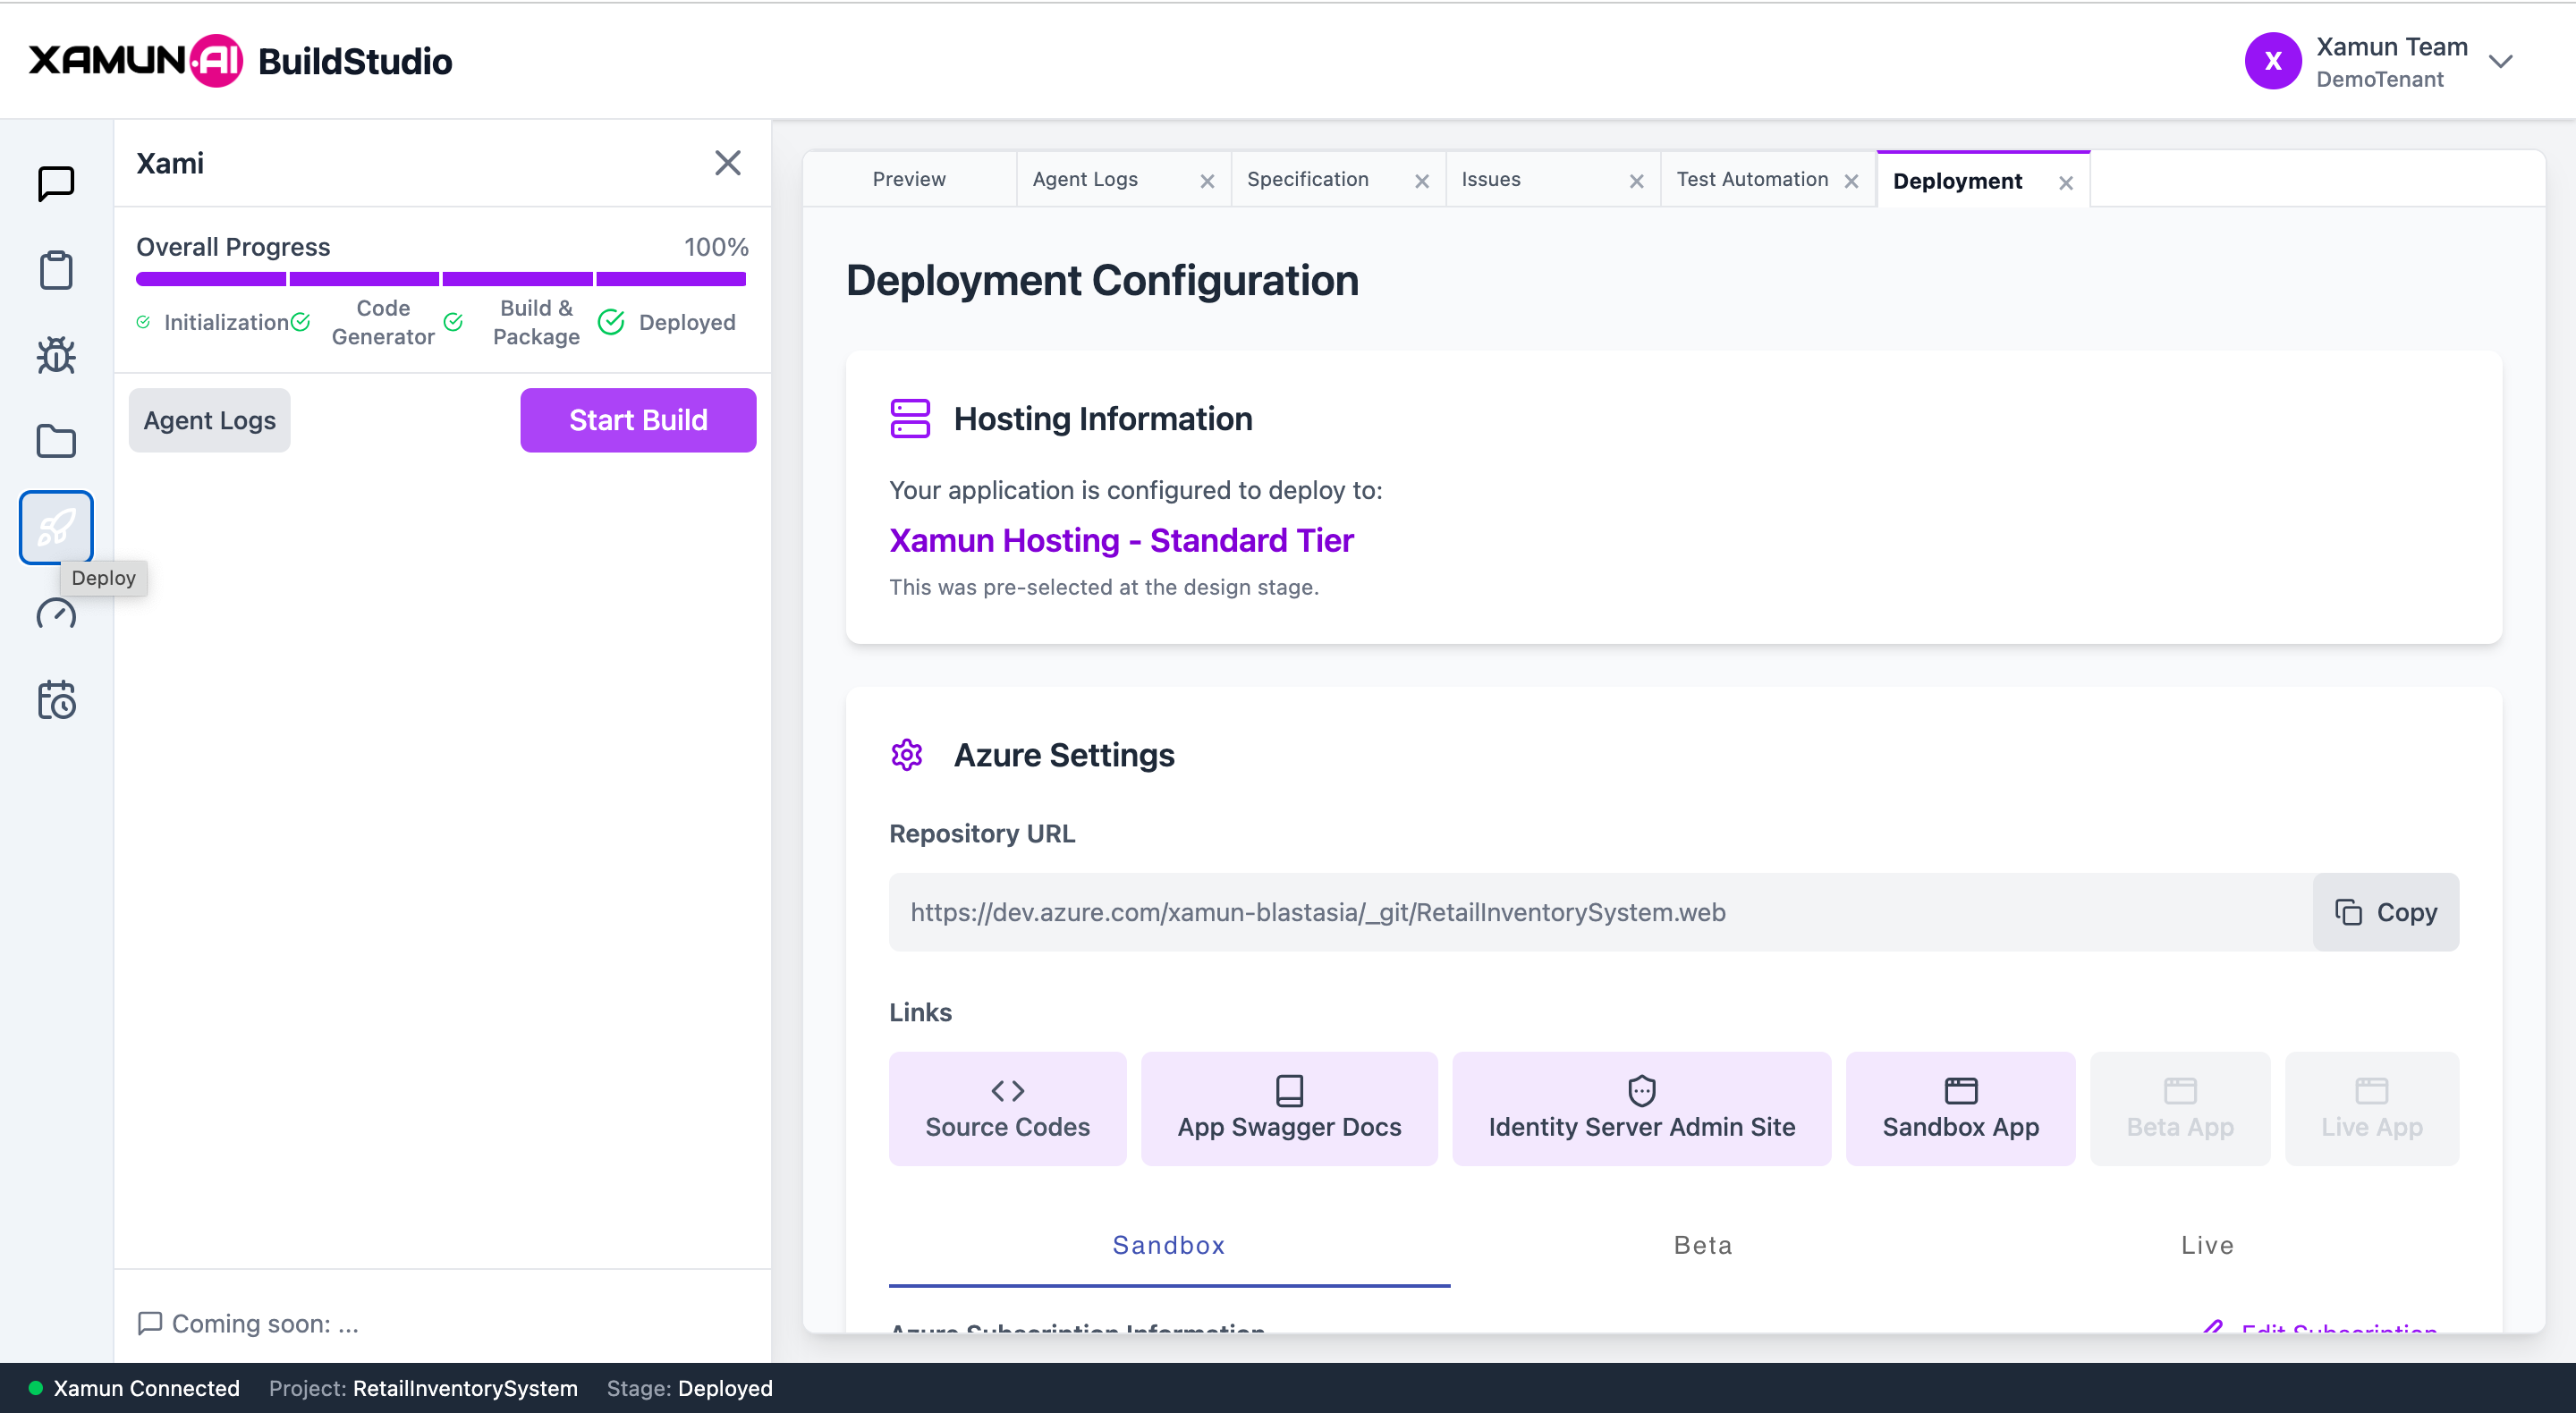Close the Xami panel

(x=728, y=163)
